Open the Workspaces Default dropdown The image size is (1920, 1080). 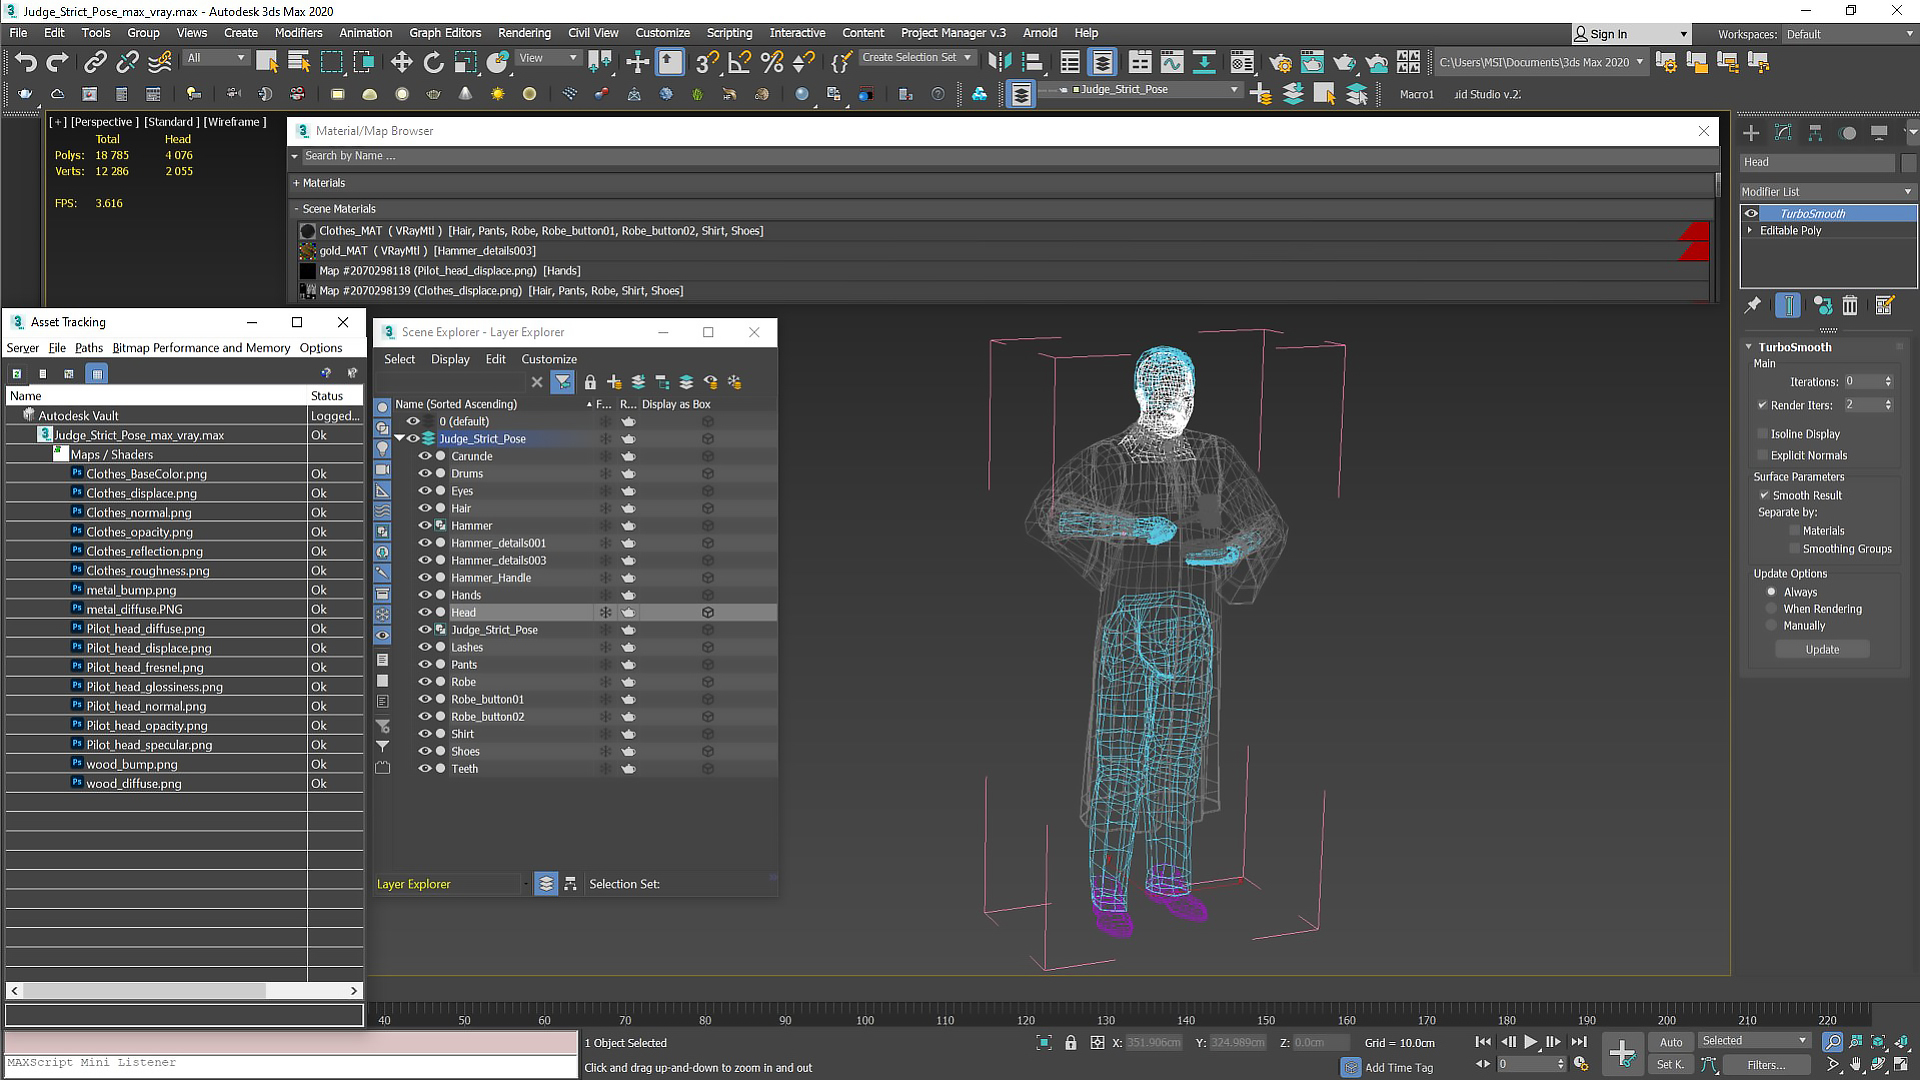1850,34
